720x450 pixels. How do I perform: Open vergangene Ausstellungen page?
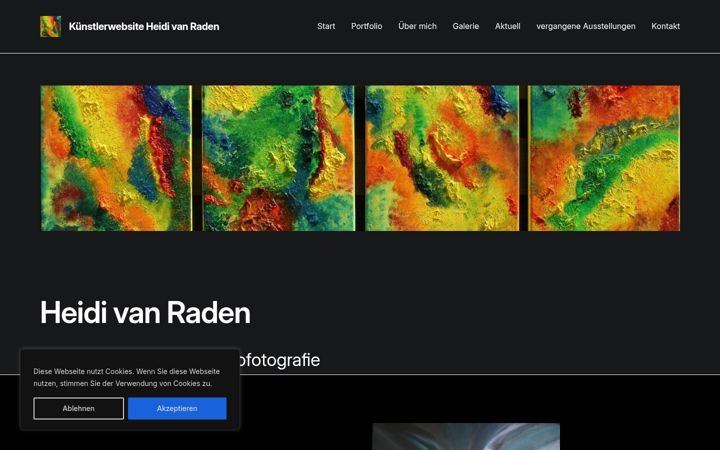coord(586,26)
